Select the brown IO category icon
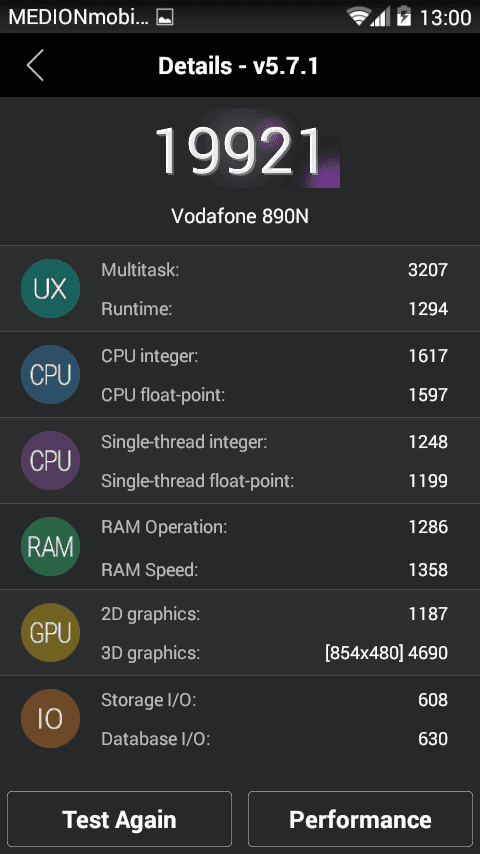 (x=50, y=719)
